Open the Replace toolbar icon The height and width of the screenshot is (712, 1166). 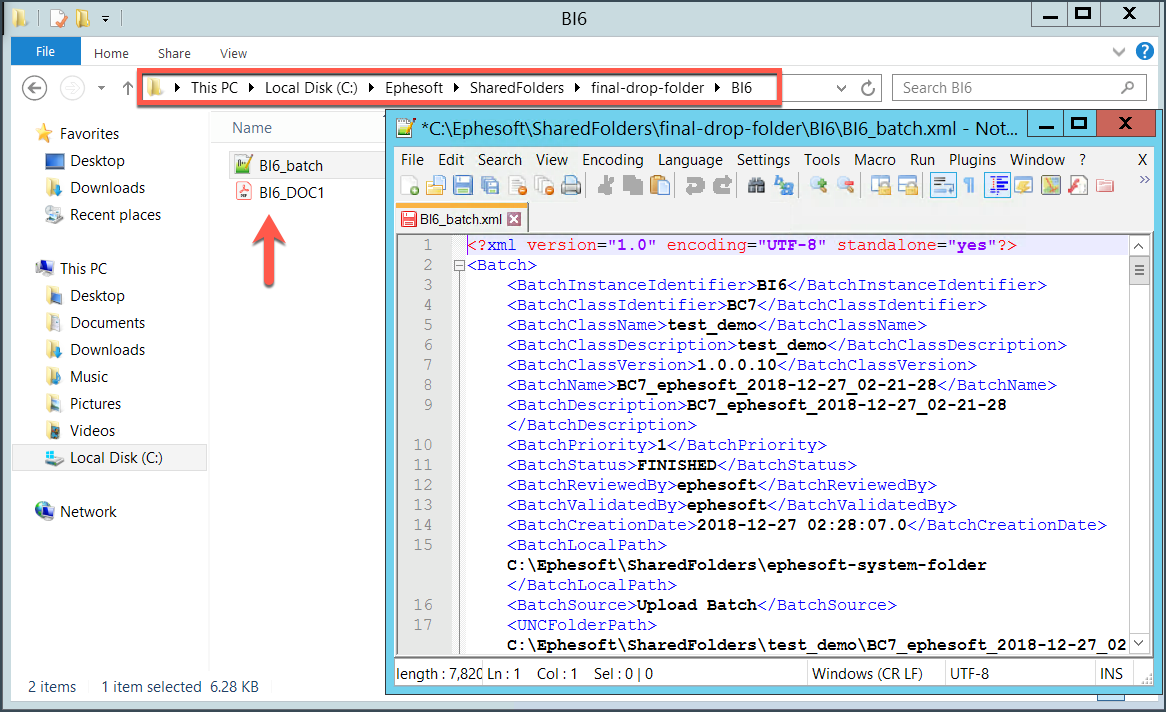pos(784,185)
